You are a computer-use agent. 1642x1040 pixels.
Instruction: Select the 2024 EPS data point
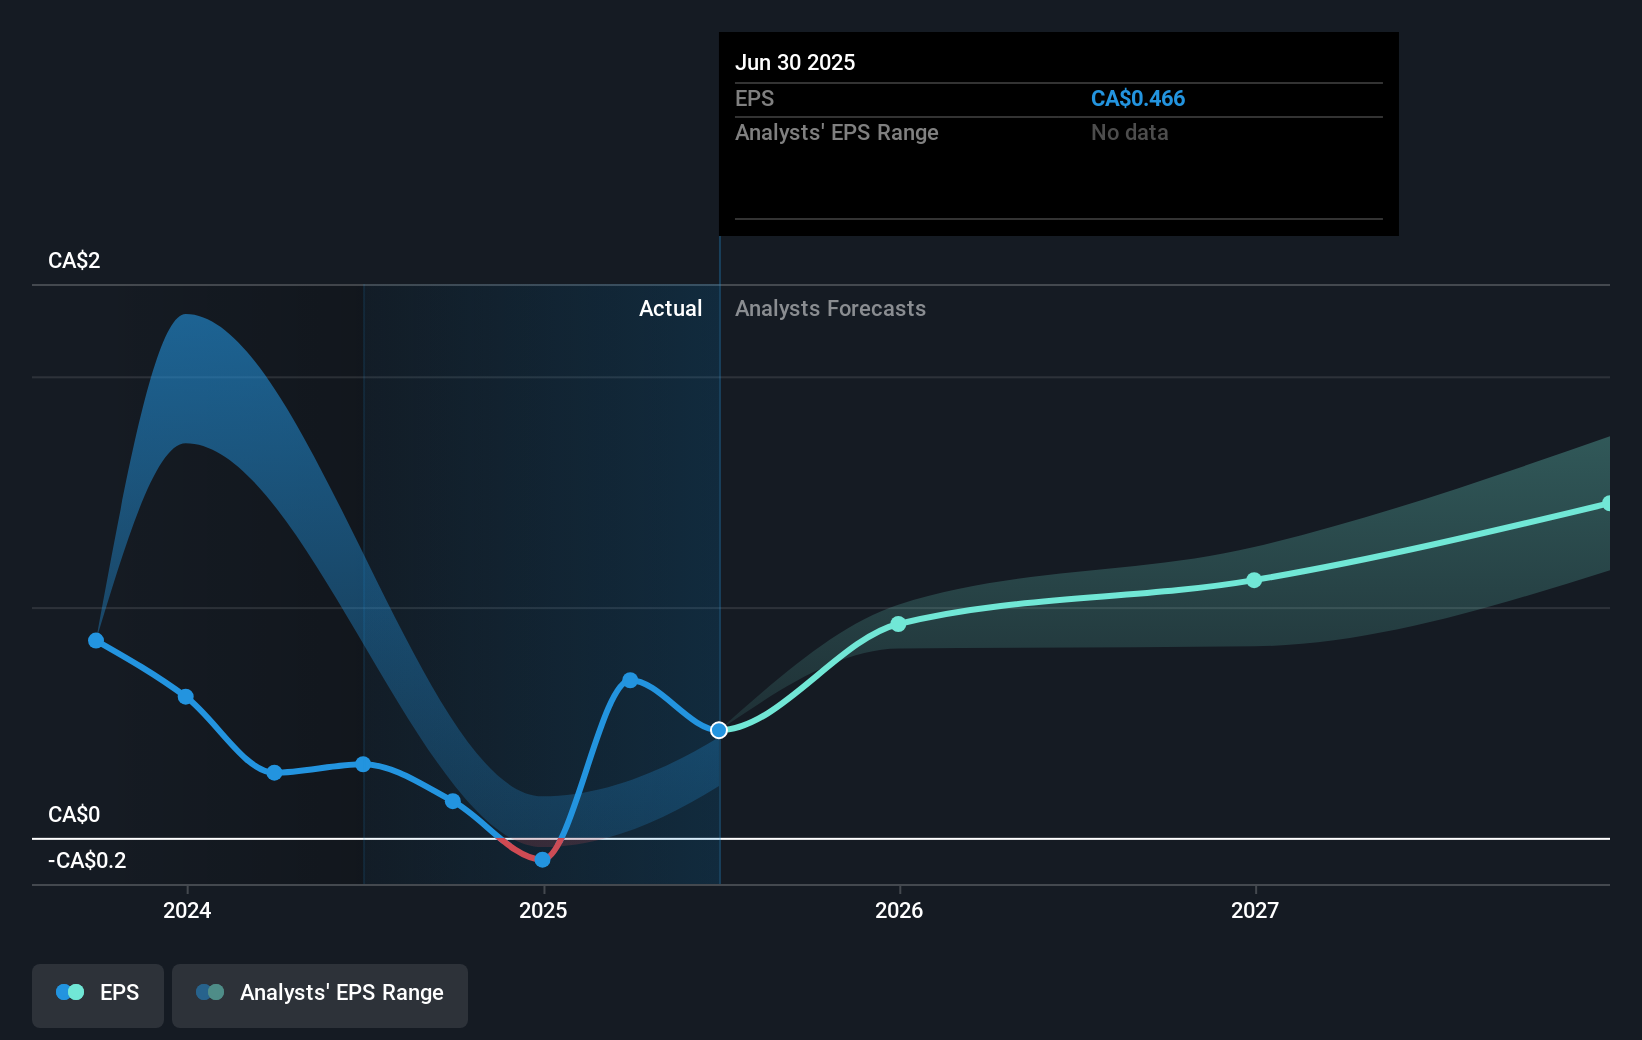185,696
